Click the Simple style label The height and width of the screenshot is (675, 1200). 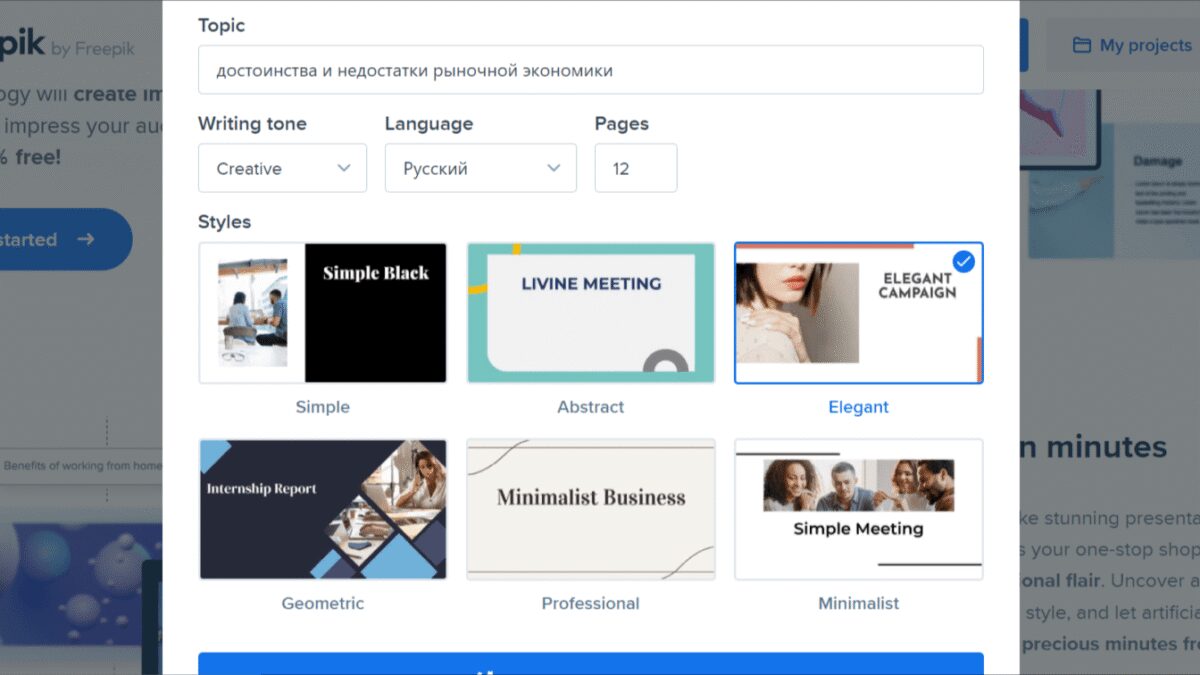(323, 407)
